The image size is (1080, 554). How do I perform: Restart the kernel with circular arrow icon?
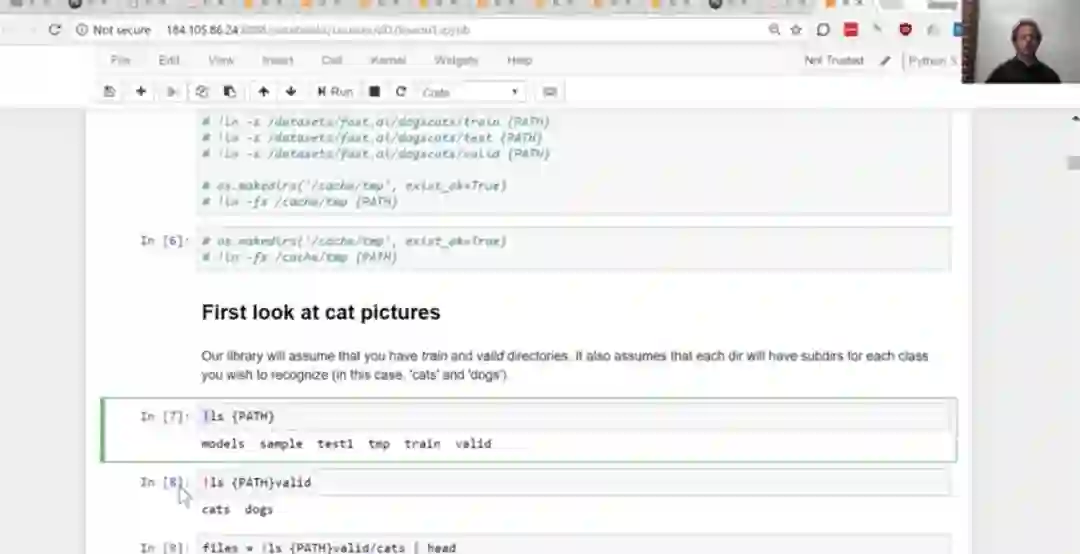401,92
